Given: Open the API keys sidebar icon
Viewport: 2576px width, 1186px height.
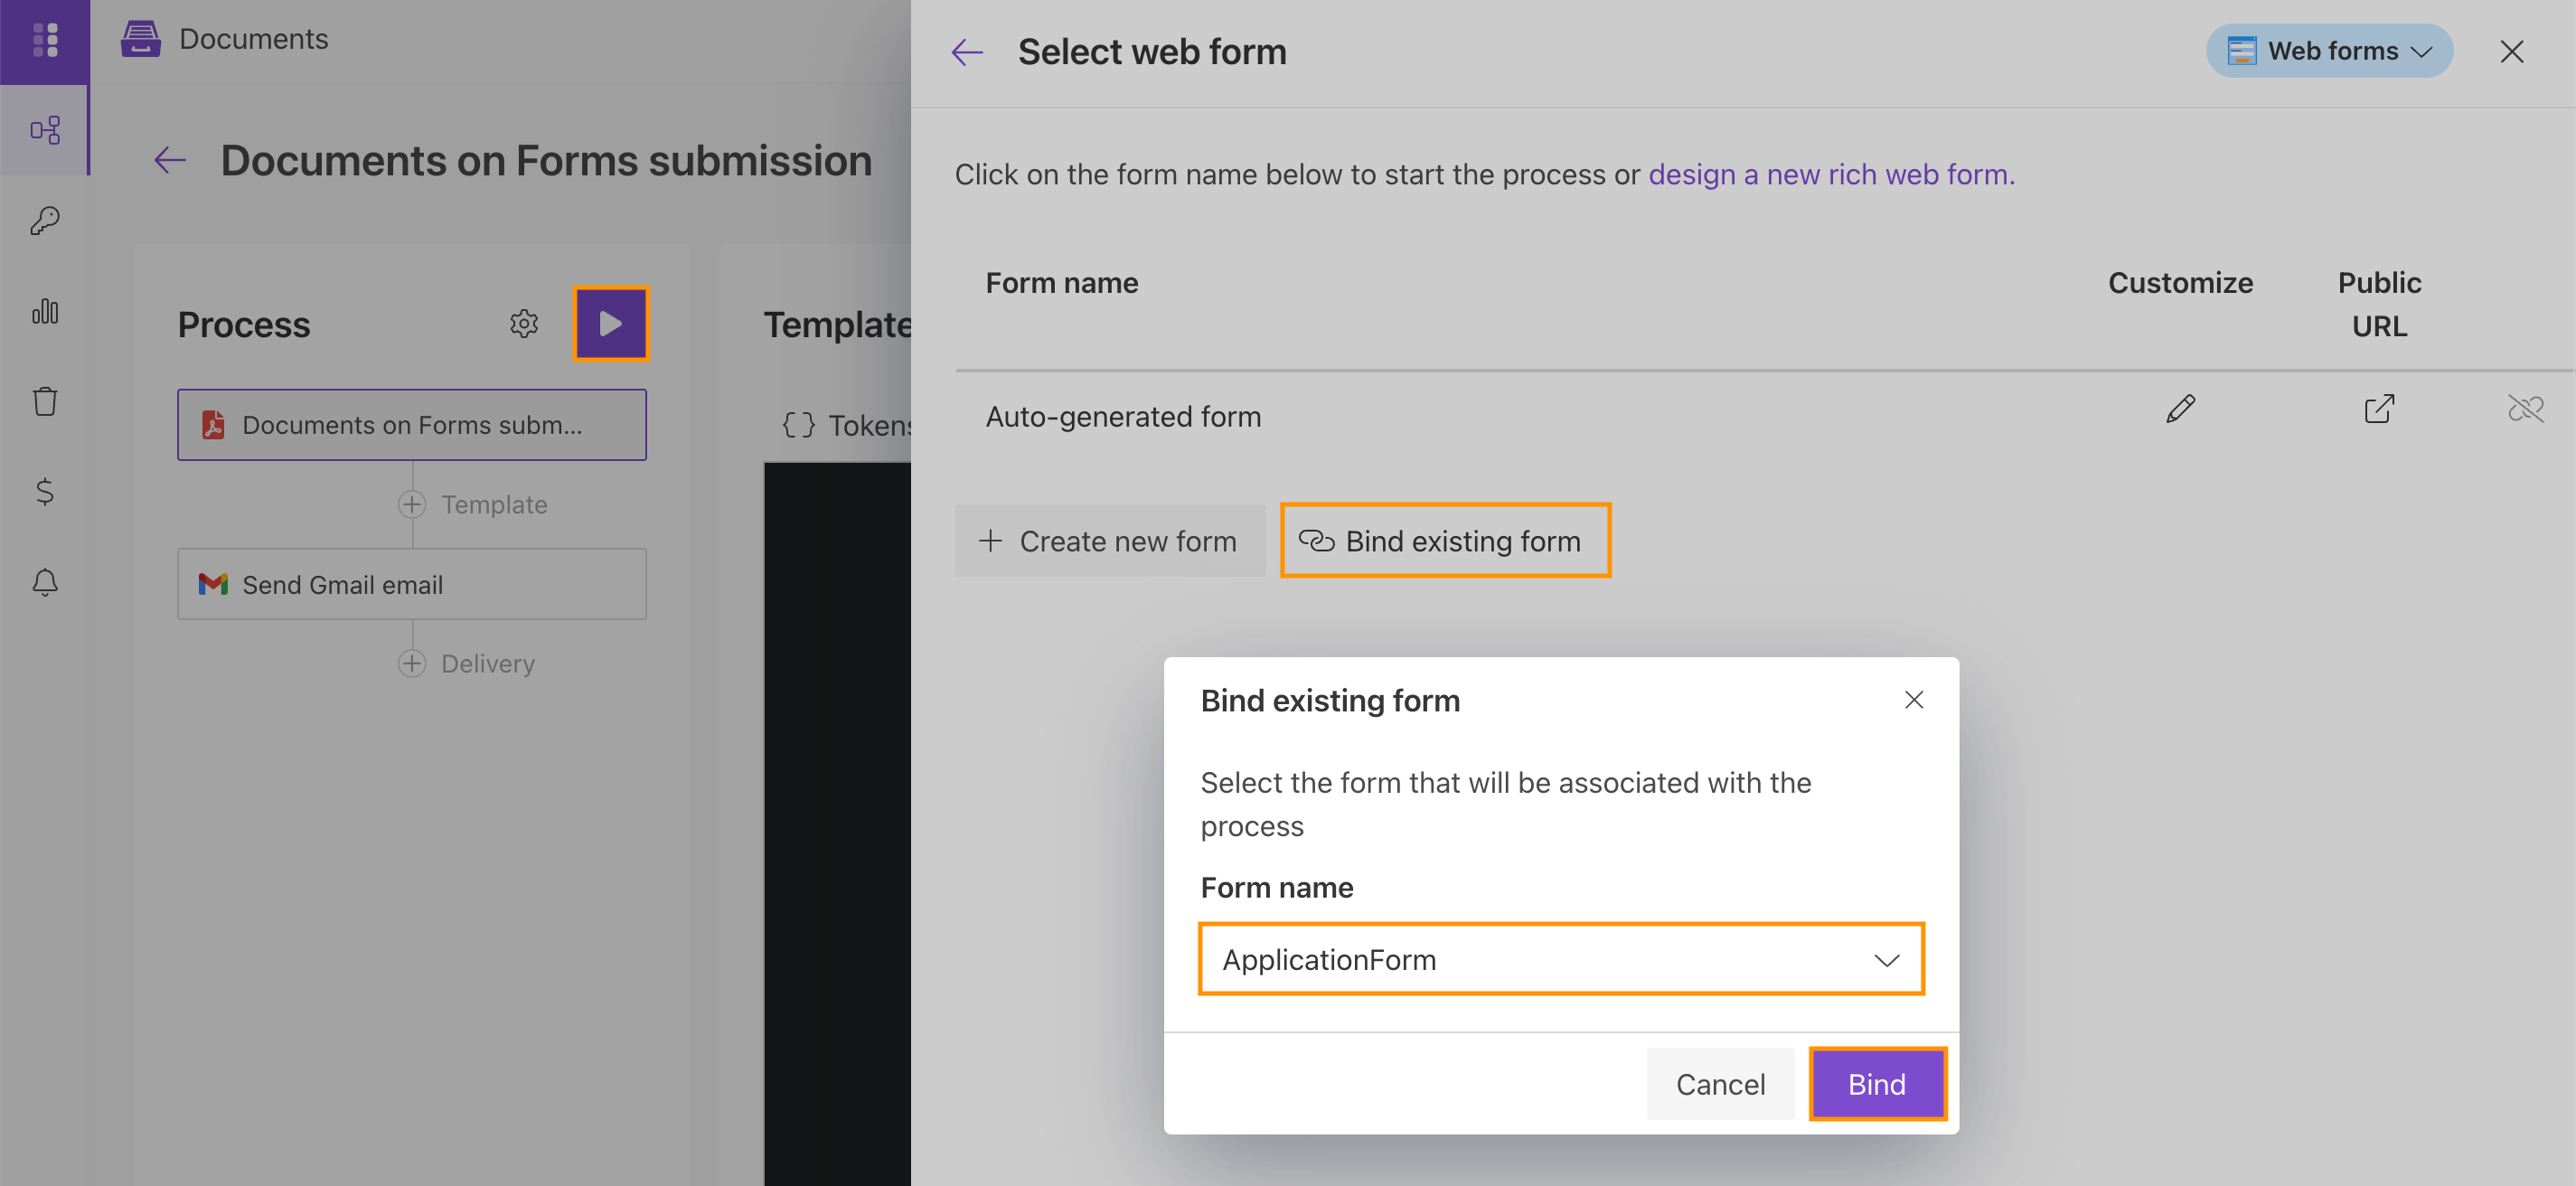Looking at the screenshot, I should (45, 220).
